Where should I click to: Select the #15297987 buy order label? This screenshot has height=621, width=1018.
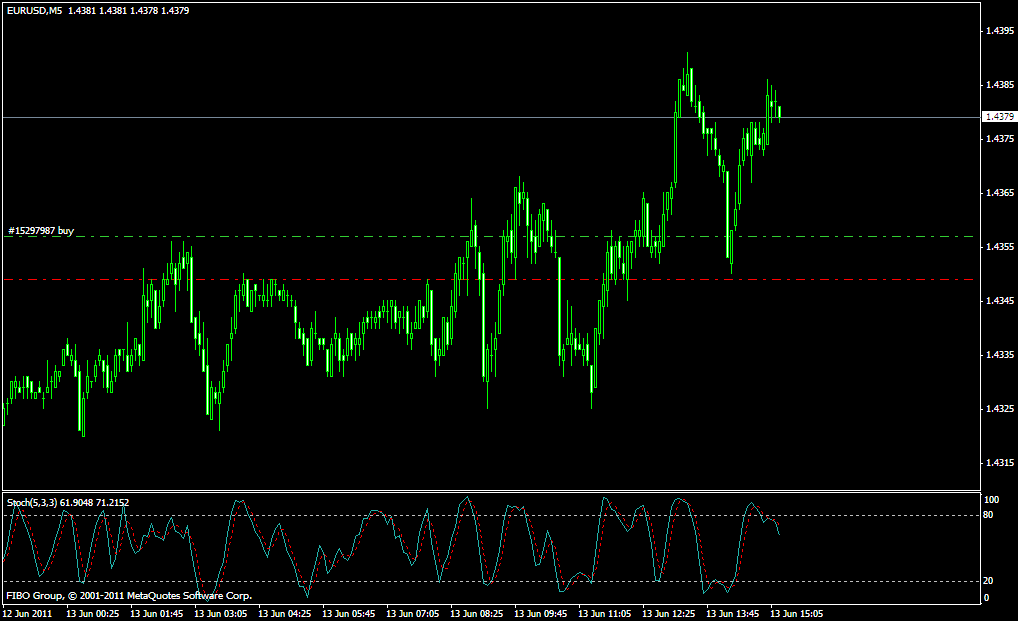pos(41,231)
